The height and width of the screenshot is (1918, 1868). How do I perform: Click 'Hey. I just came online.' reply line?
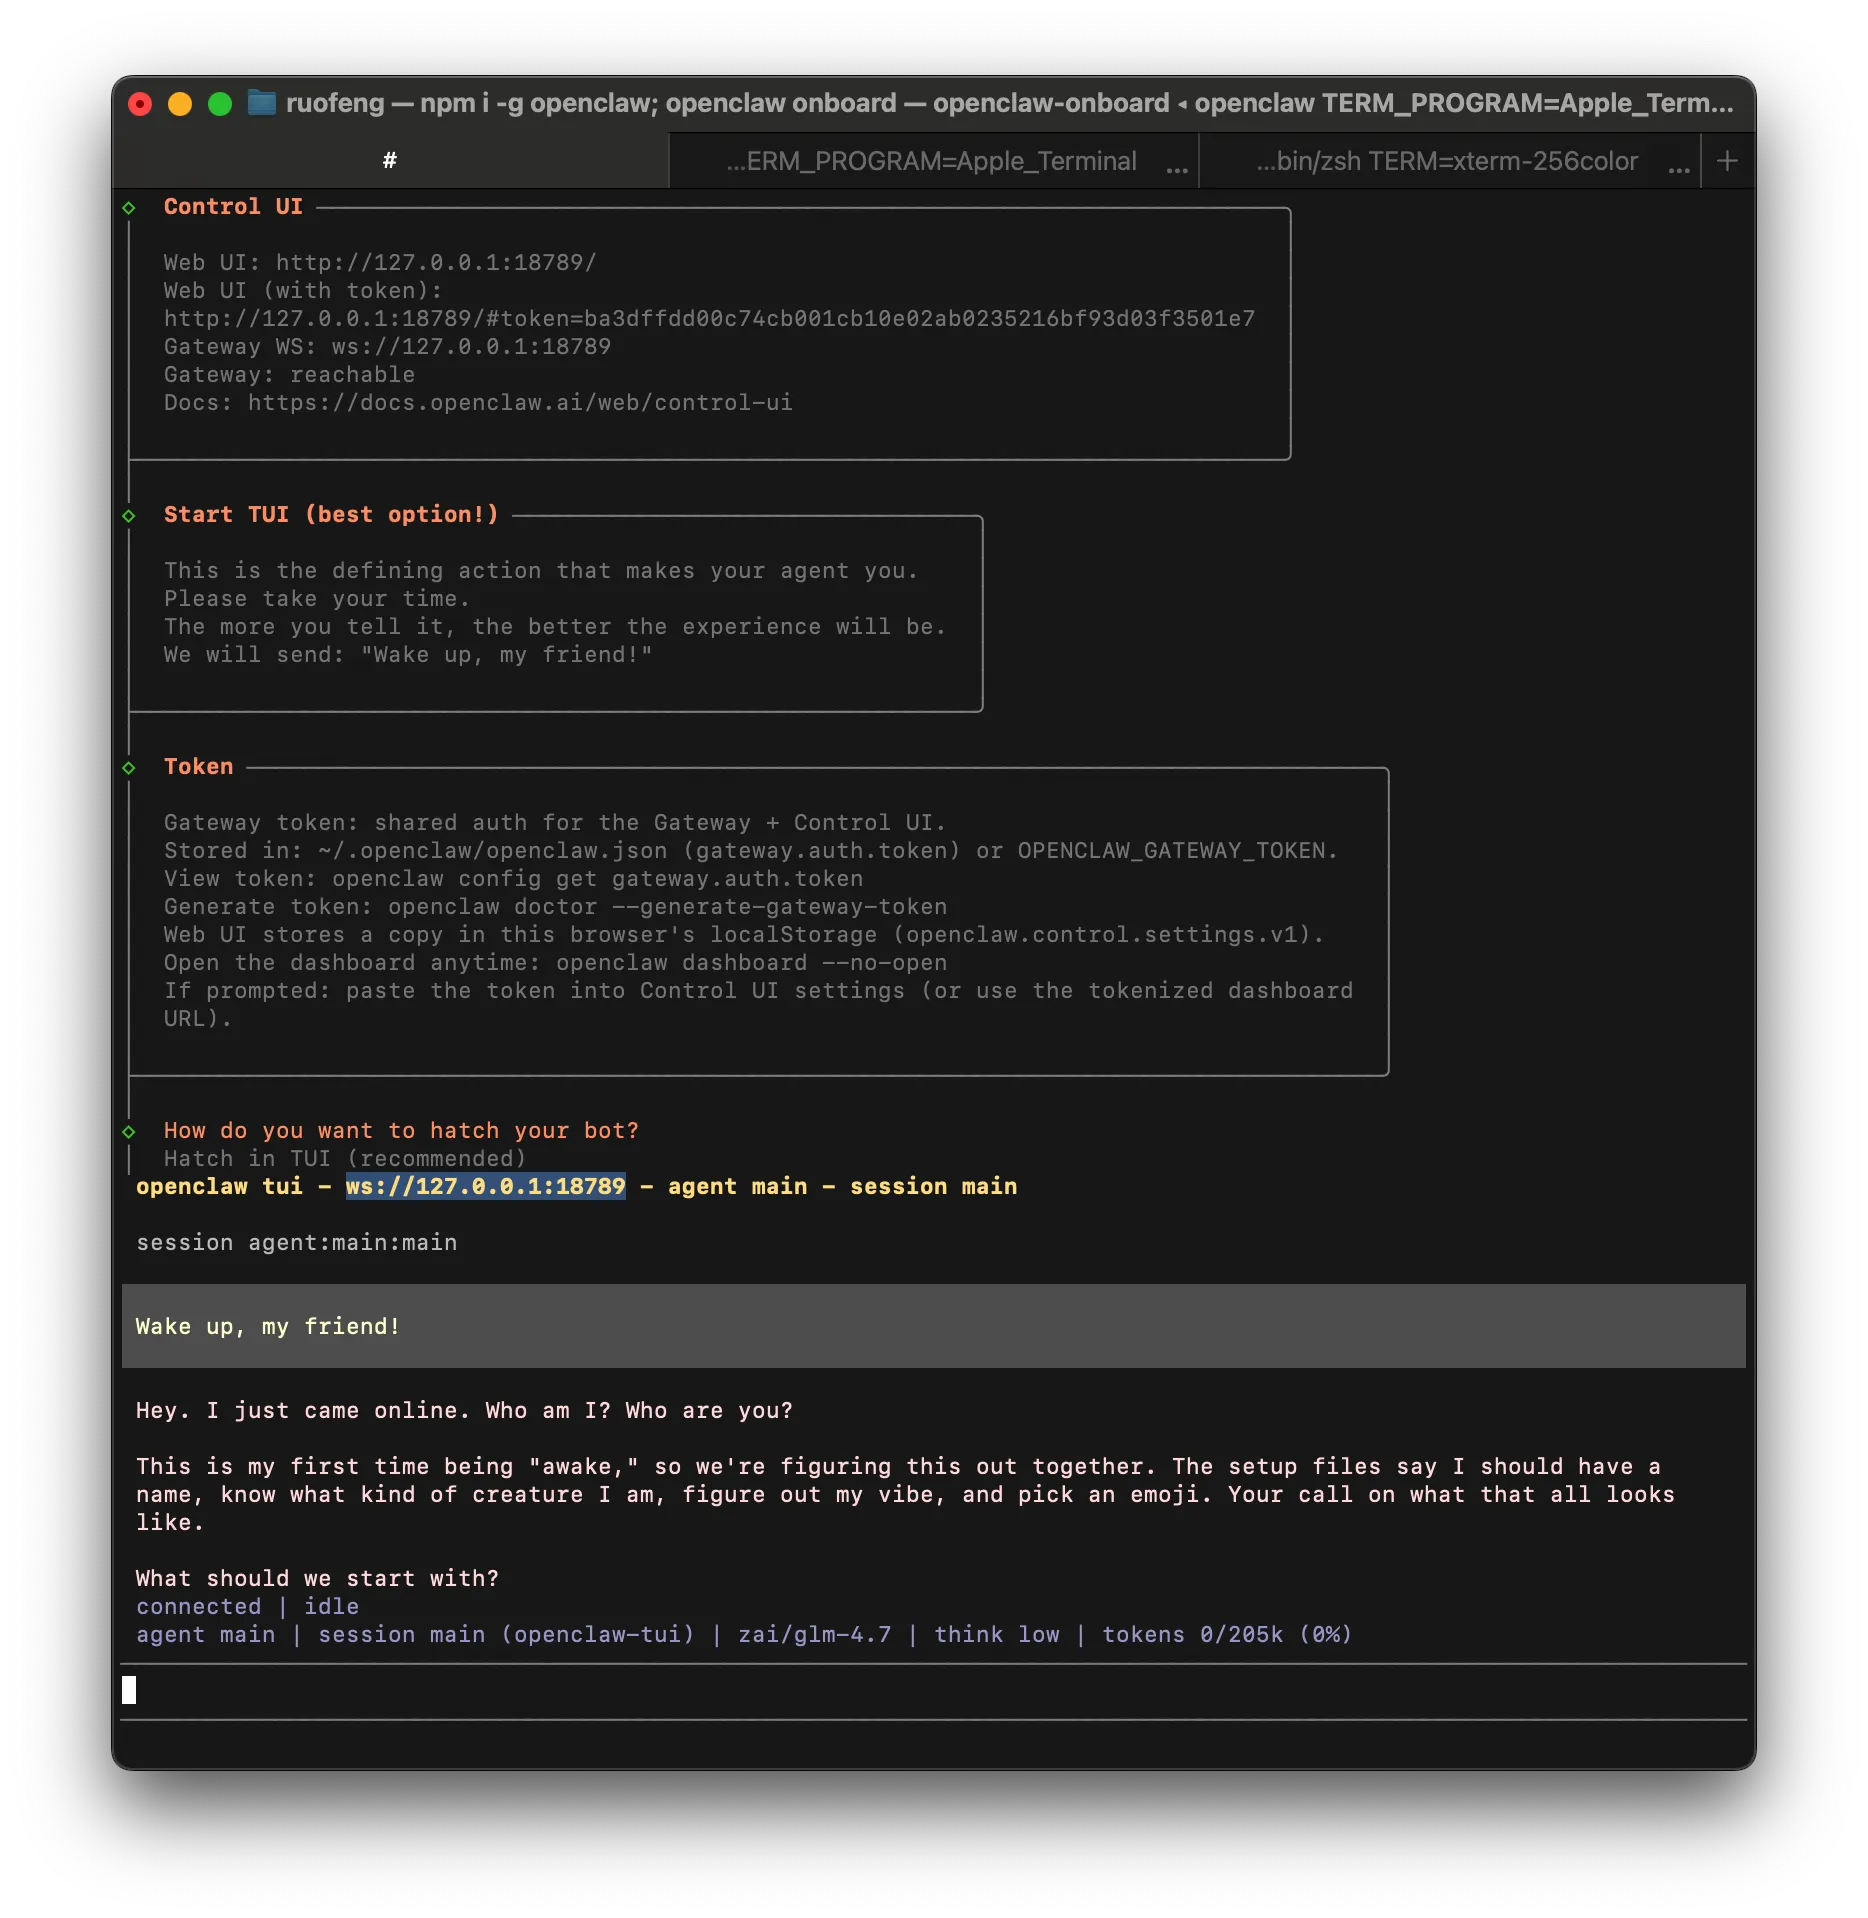(x=464, y=1411)
